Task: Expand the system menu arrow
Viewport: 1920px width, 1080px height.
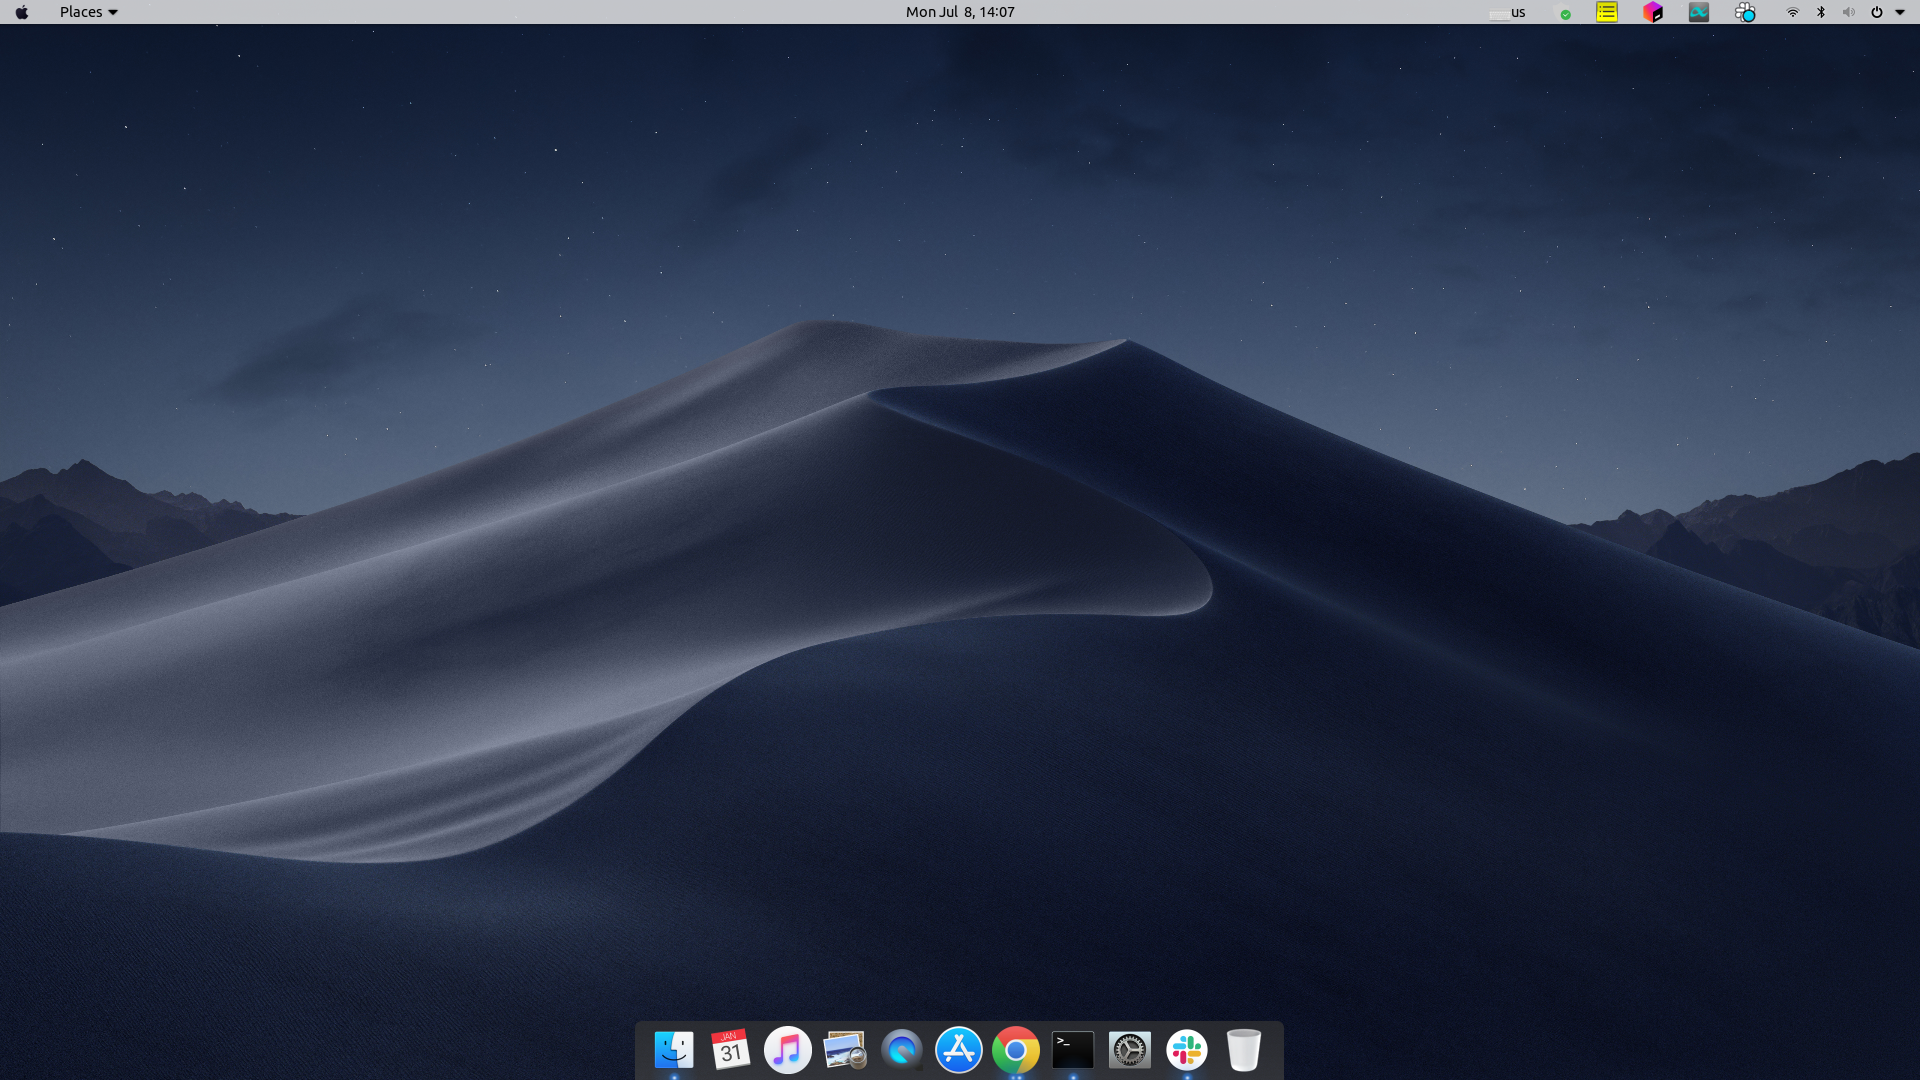Action: click(1900, 12)
